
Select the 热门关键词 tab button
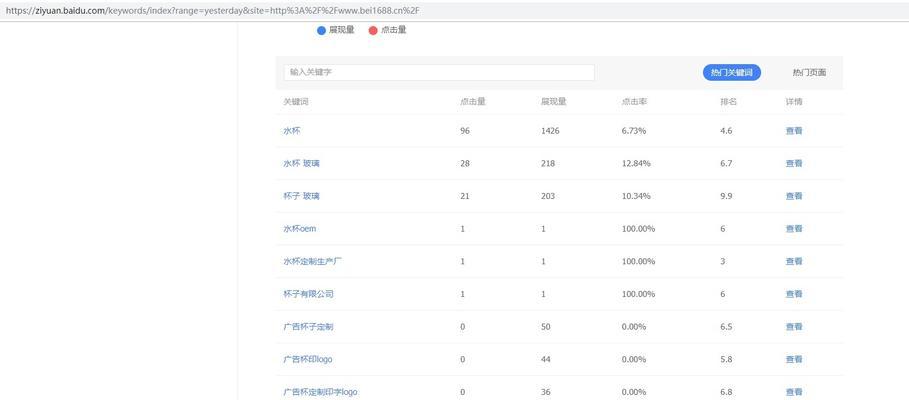tap(732, 72)
